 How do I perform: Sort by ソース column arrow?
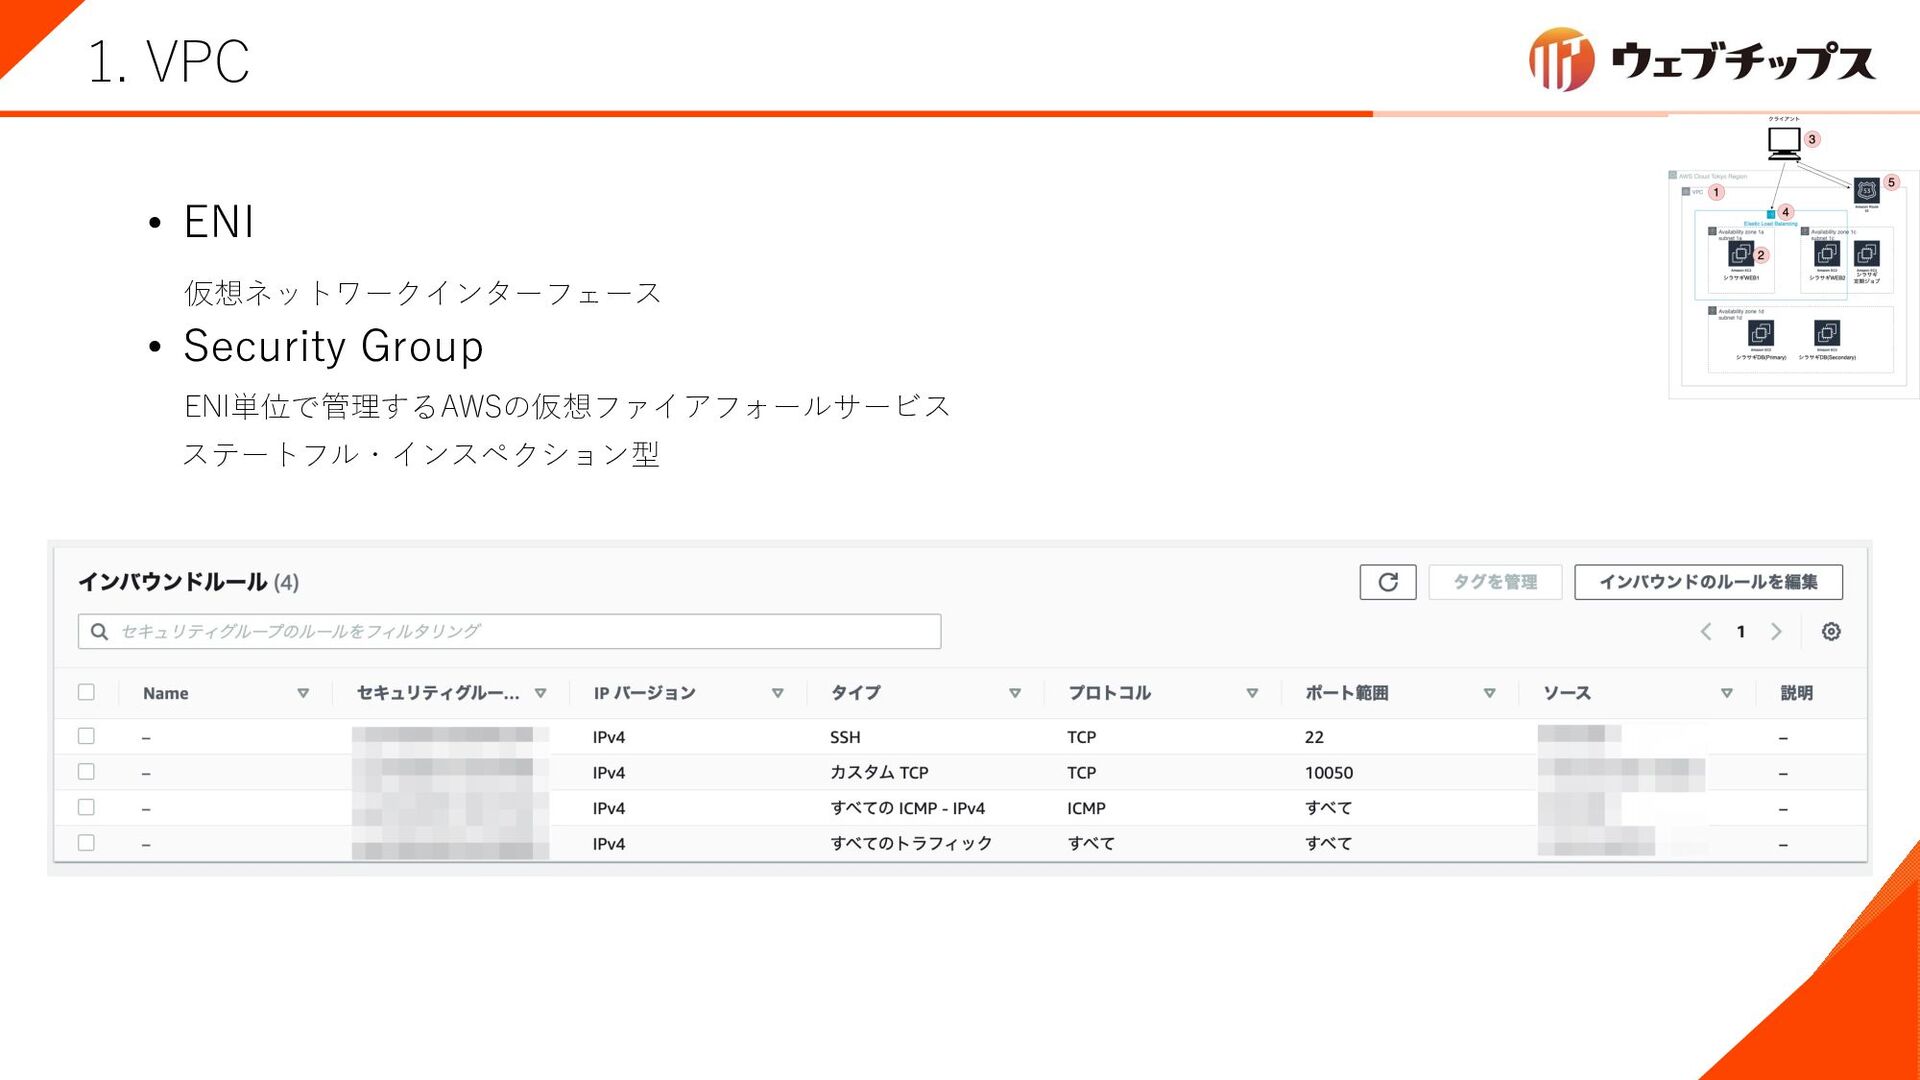click(x=1726, y=693)
